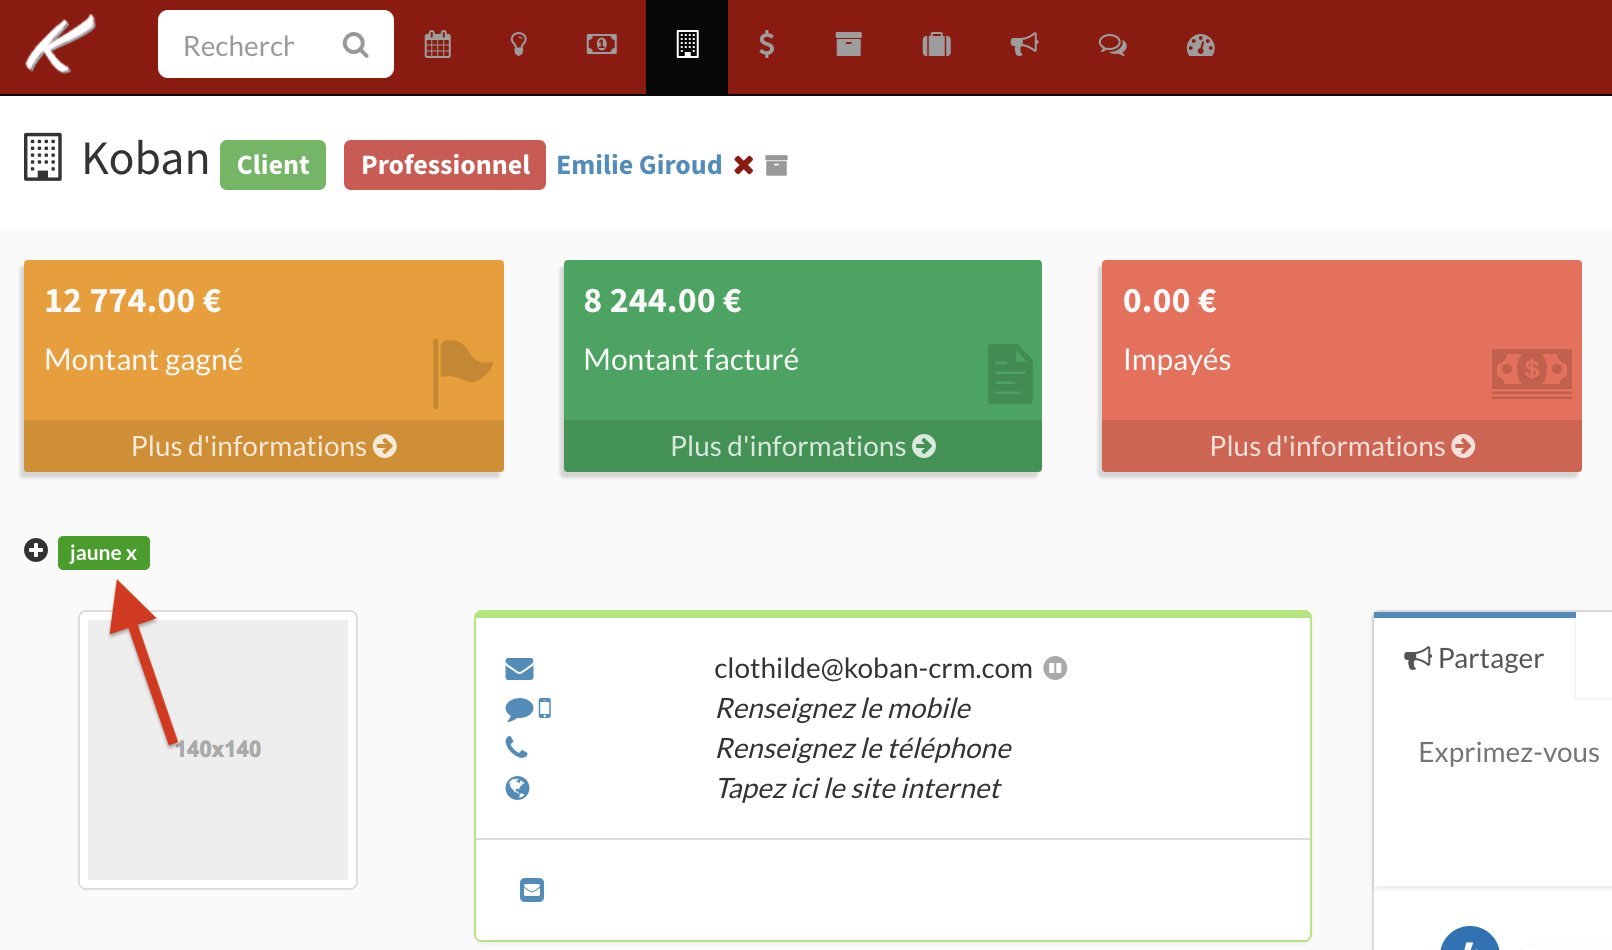Viewport: 1612px width, 950px height.
Task: Open the megaphone icon in navbar
Action: pyautogui.click(x=1025, y=45)
